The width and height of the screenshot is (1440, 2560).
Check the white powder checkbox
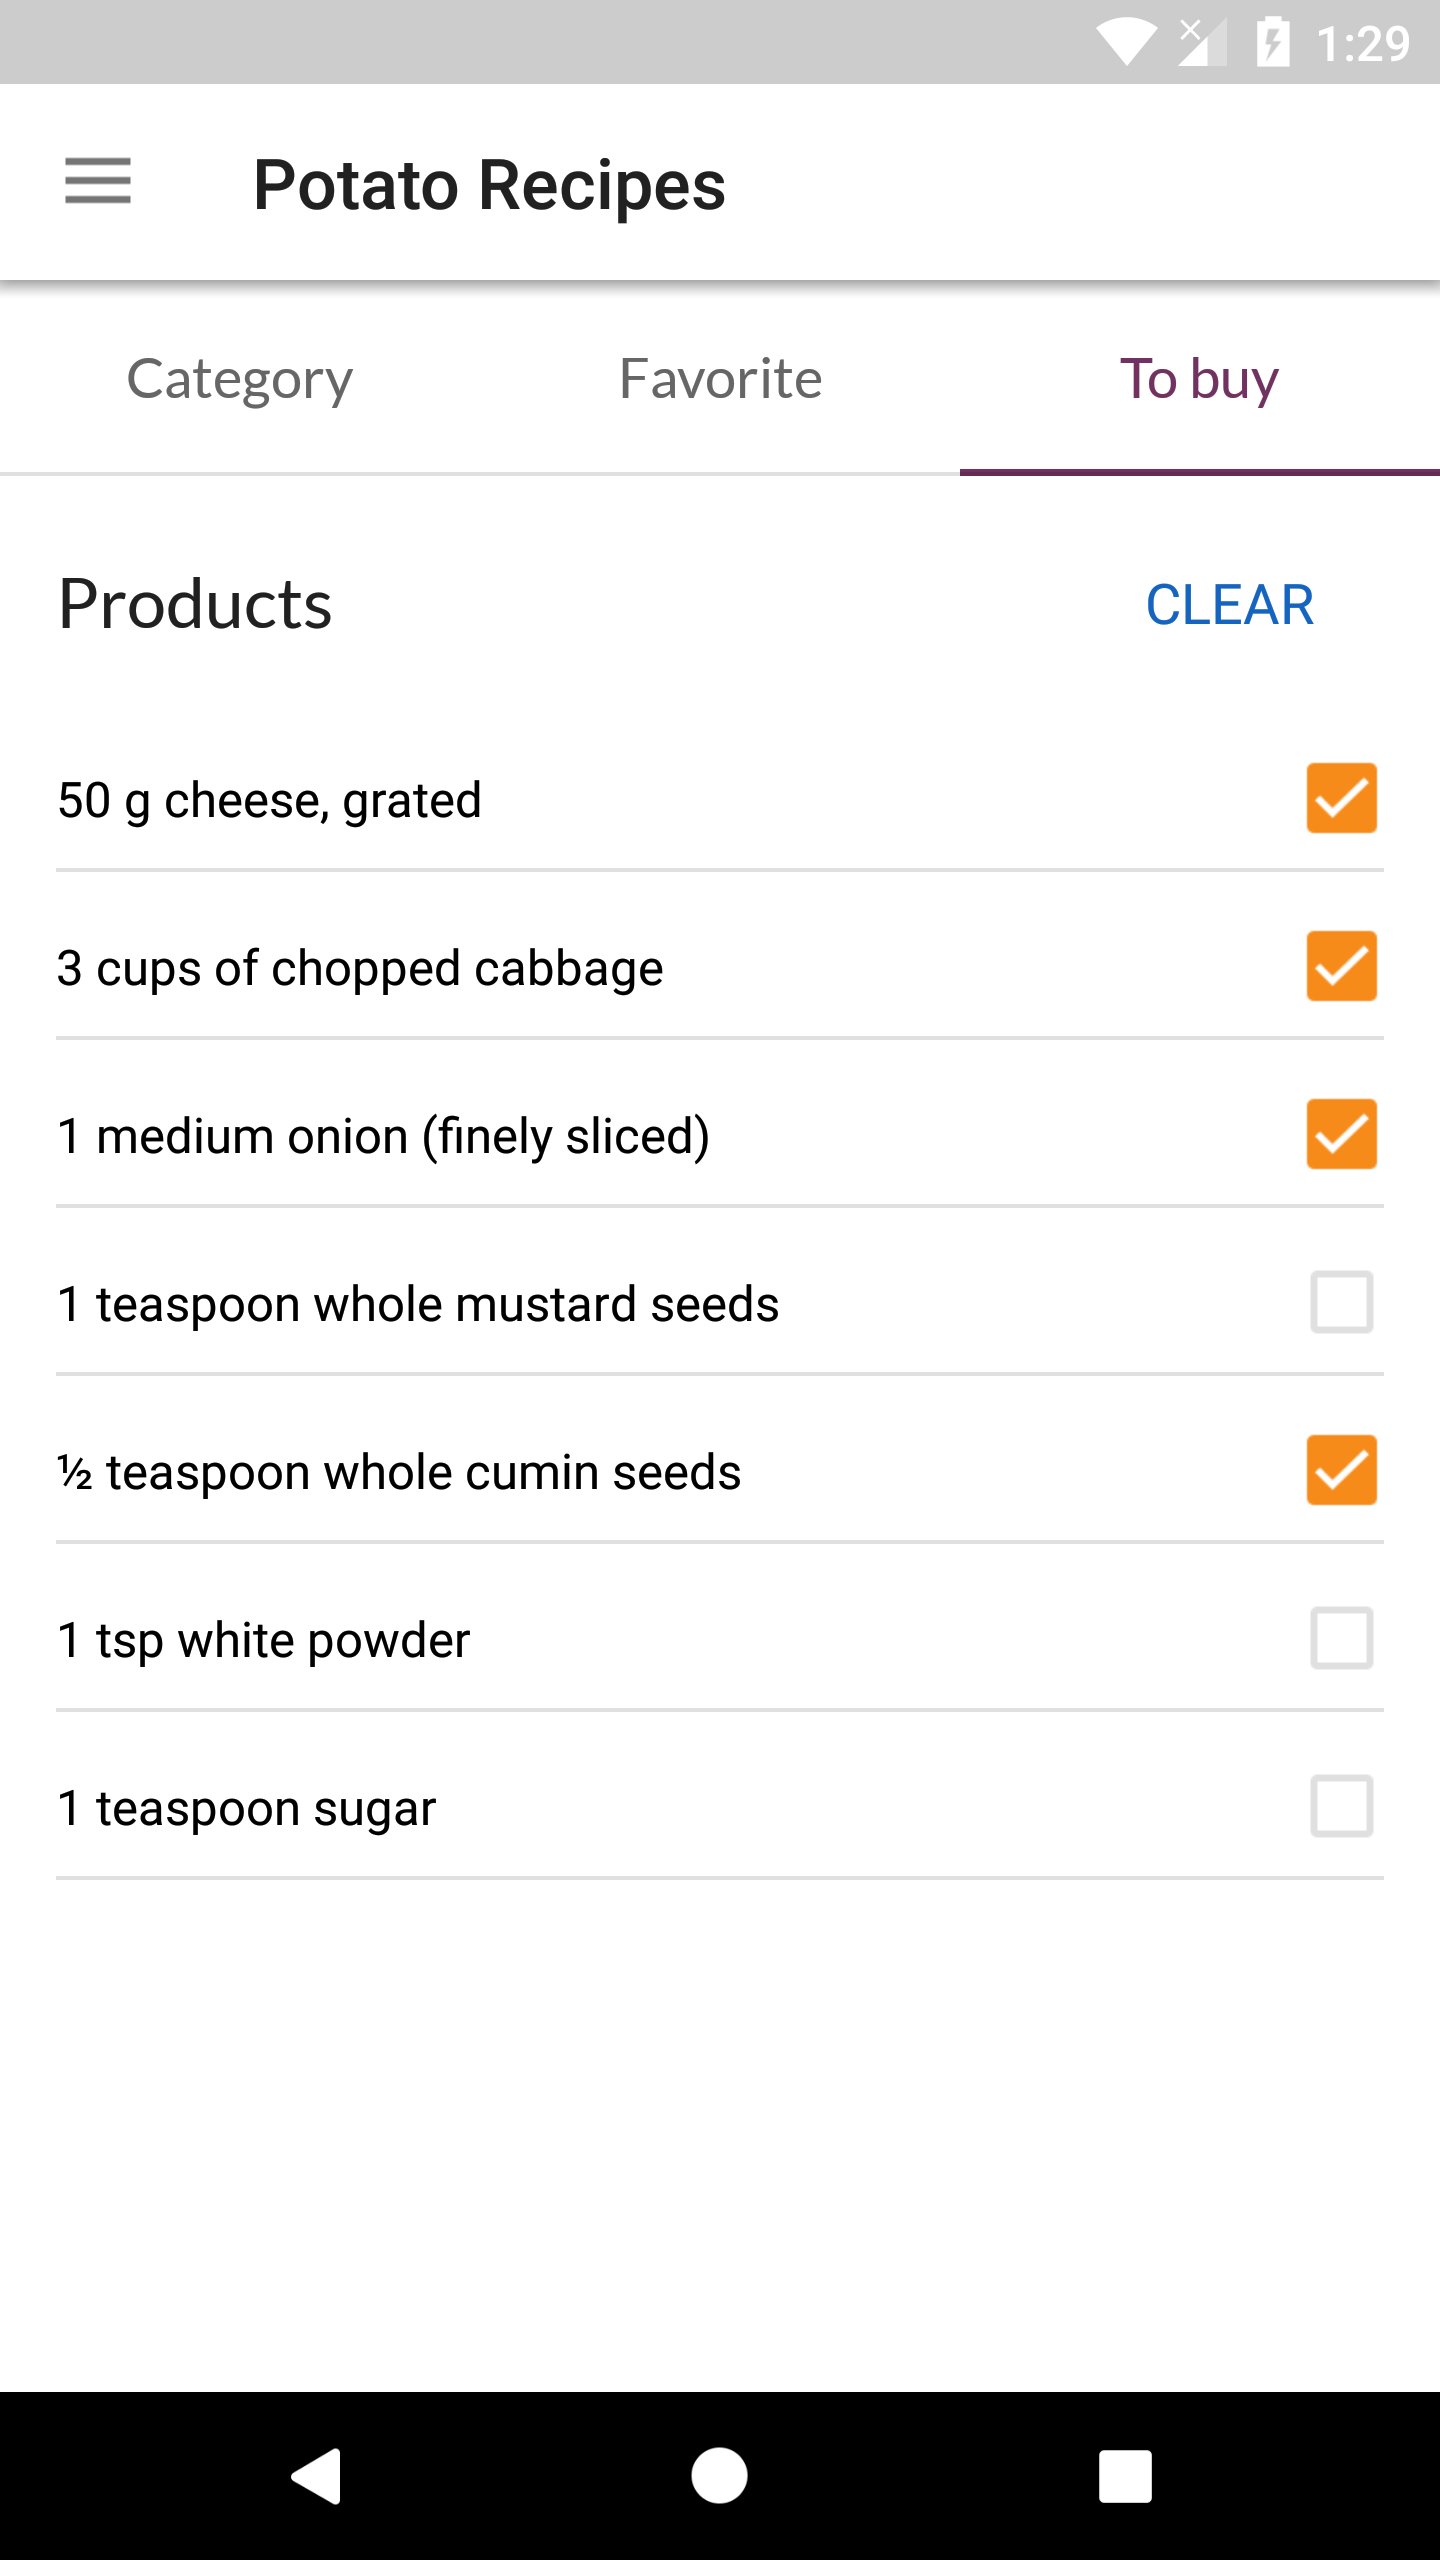pyautogui.click(x=1341, y=1638)
